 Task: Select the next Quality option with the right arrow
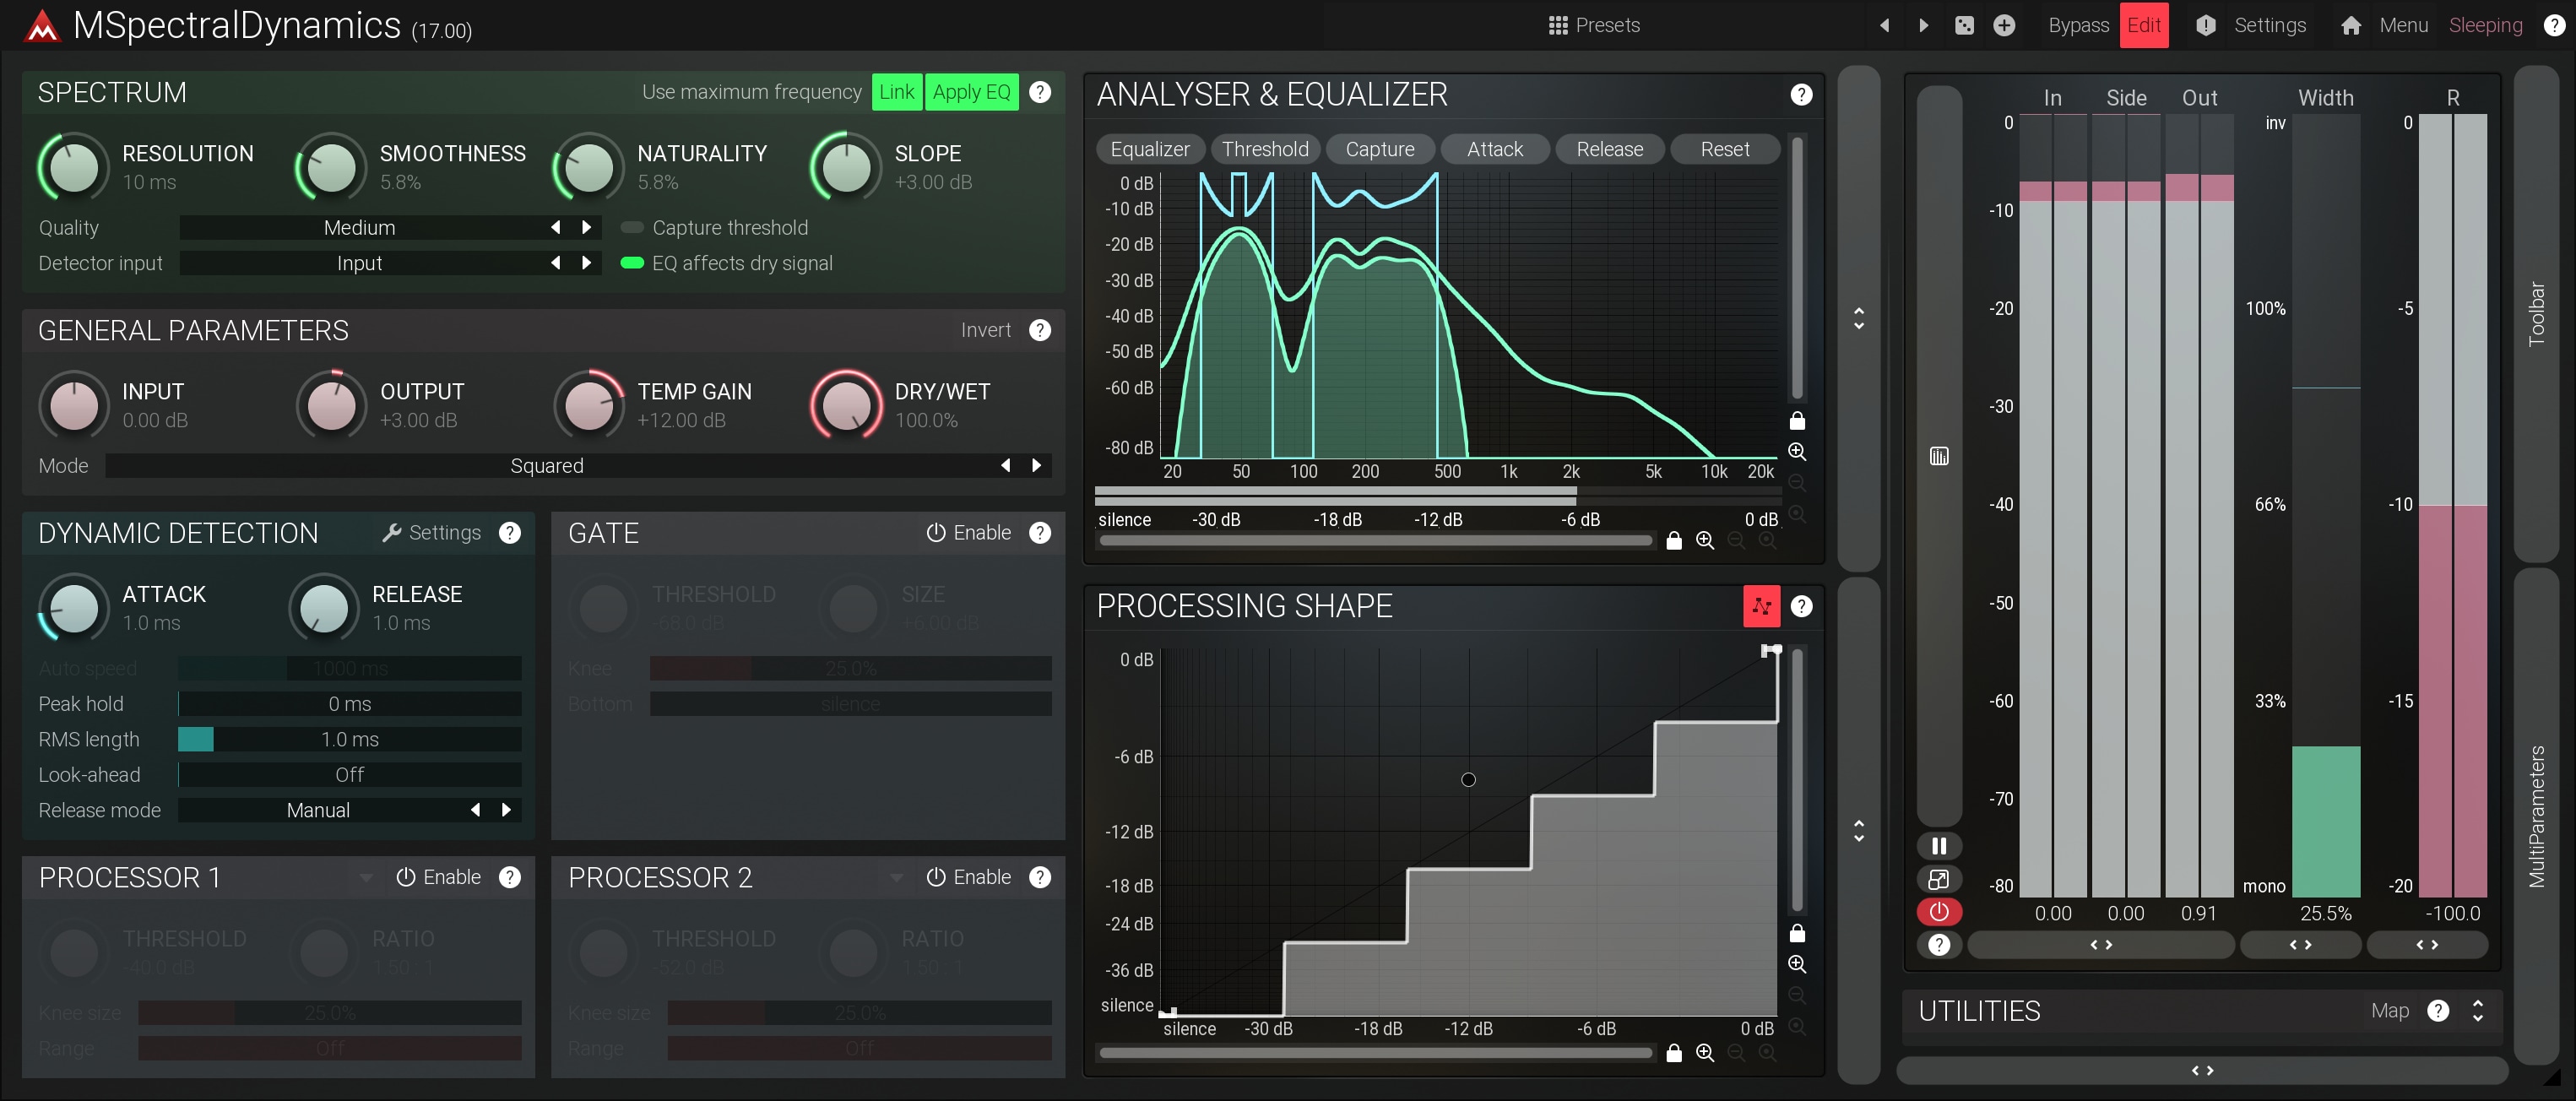click(x=587, y=228)
